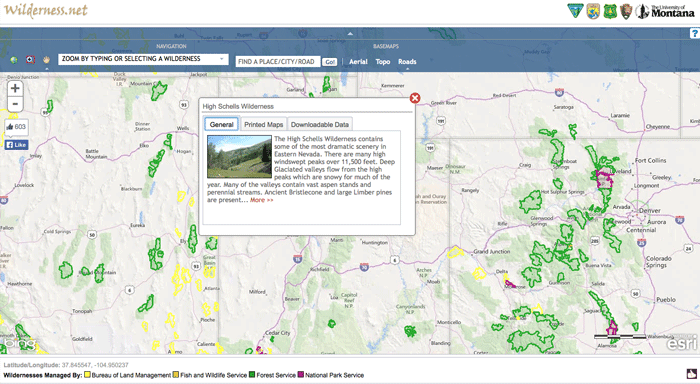Focus the Find a Place/City/Road field

(278, 62)
